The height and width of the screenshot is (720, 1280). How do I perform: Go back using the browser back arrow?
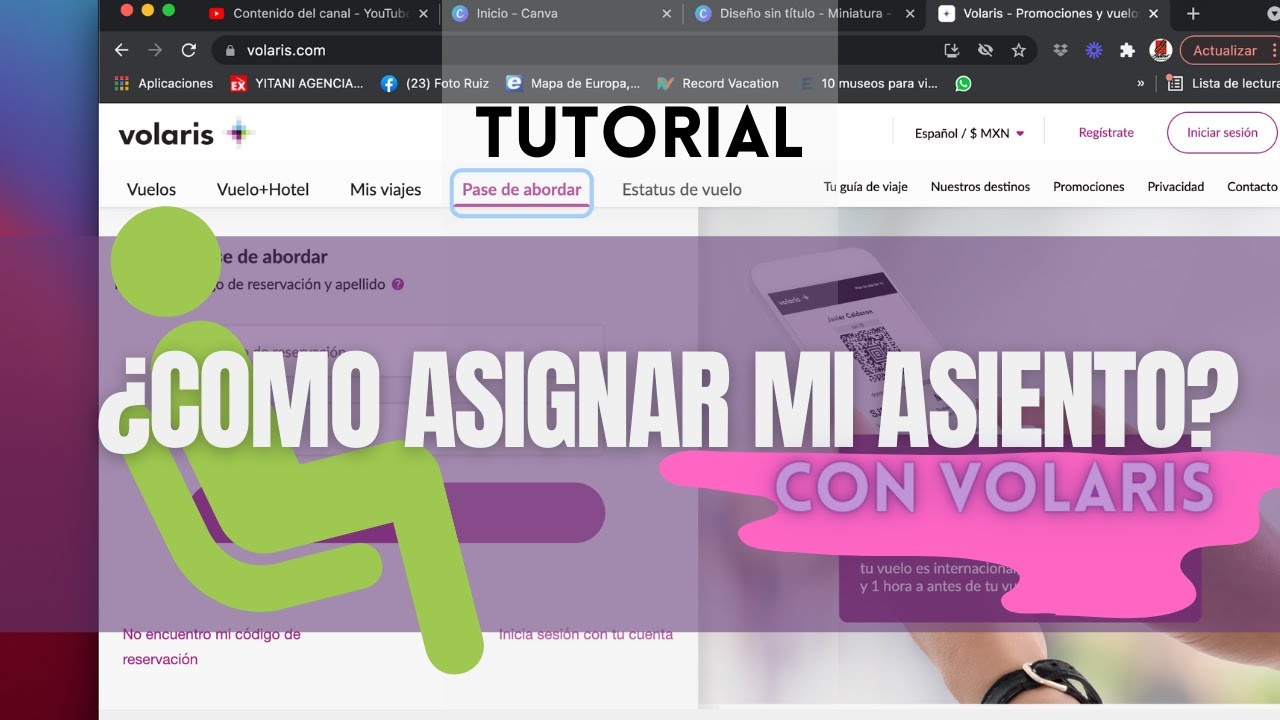(122, 50)
